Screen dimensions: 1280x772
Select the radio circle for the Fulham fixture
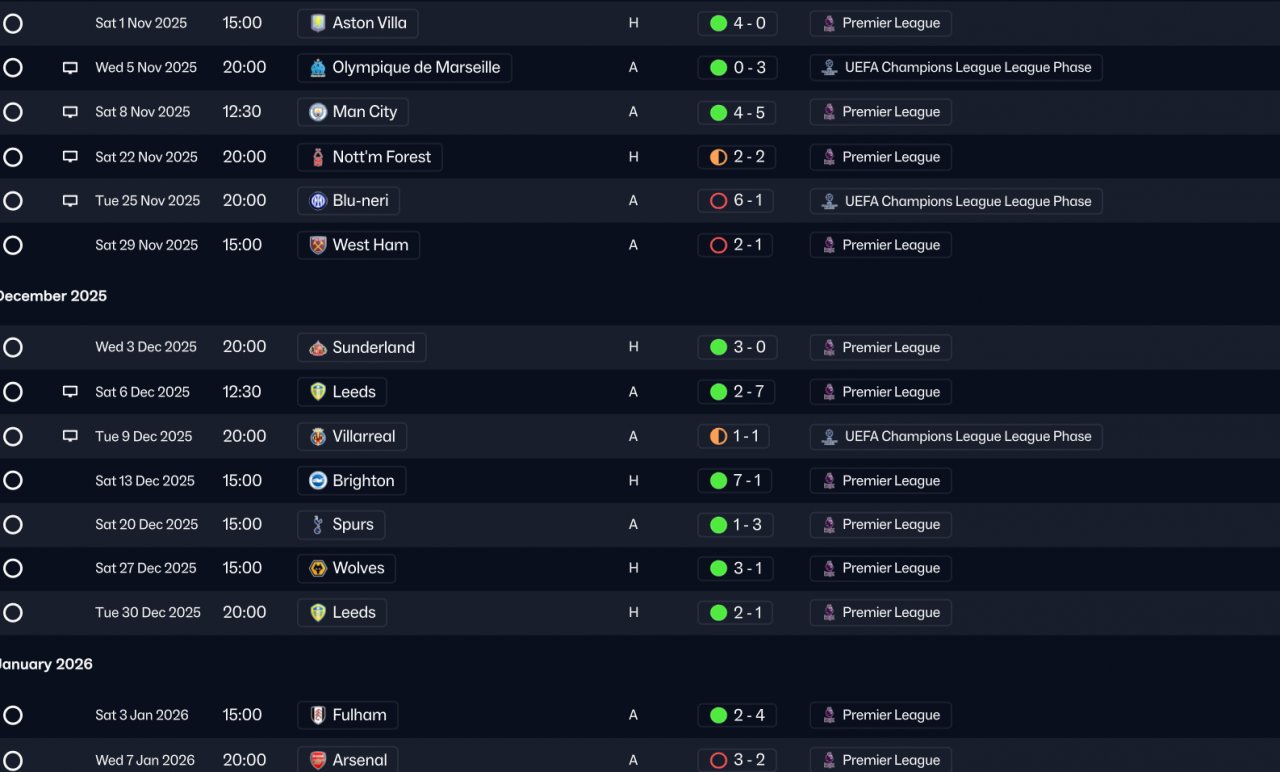[x=13, y=715]
